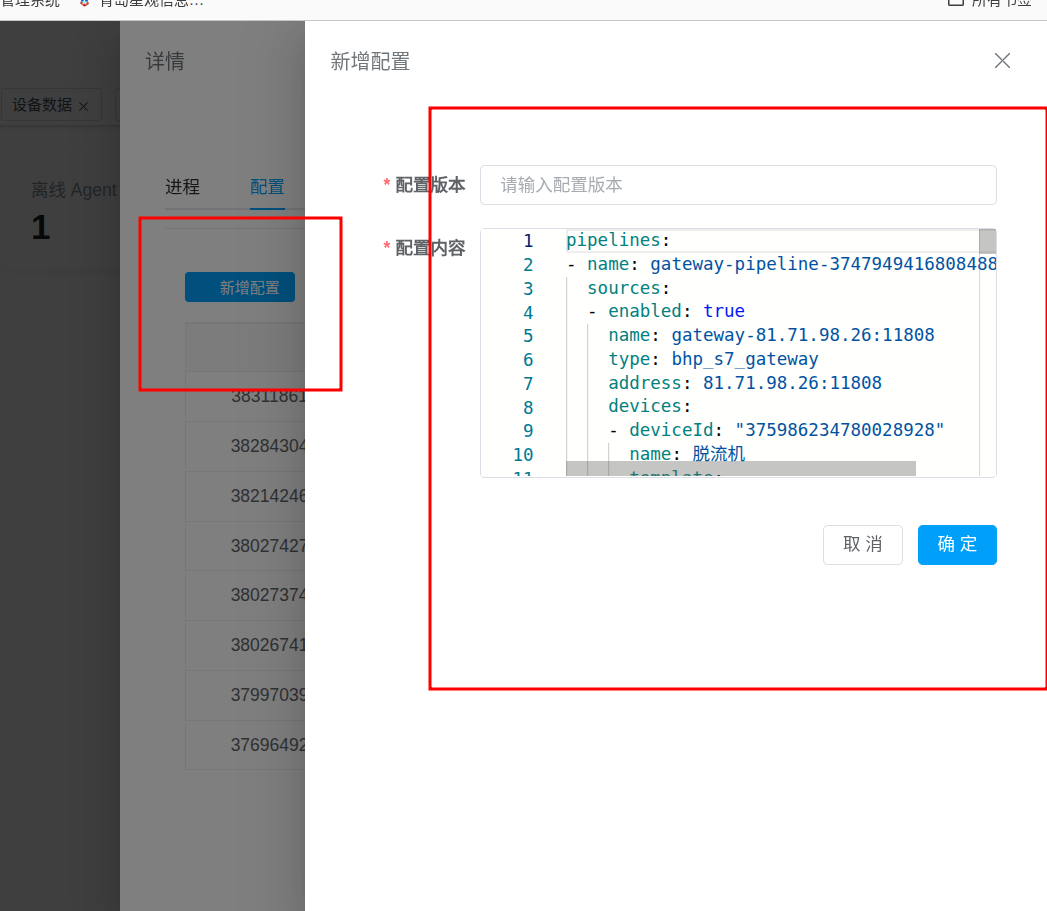This screenshot has width=1047, height=911.
Task: Switch to the 配置 tab
Action: [267, 187]
